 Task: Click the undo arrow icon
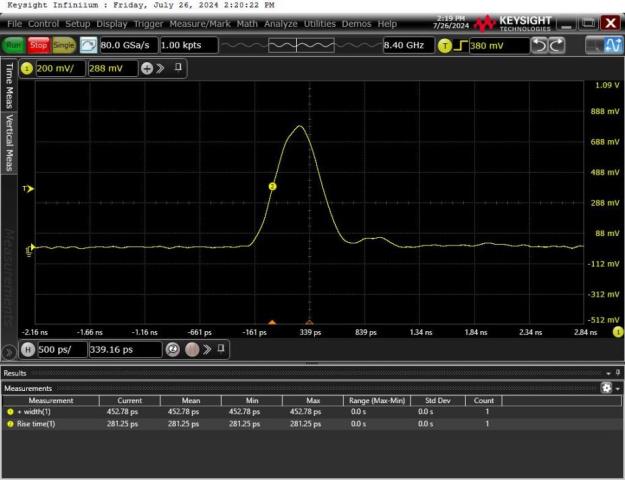[x=539, y=45]
